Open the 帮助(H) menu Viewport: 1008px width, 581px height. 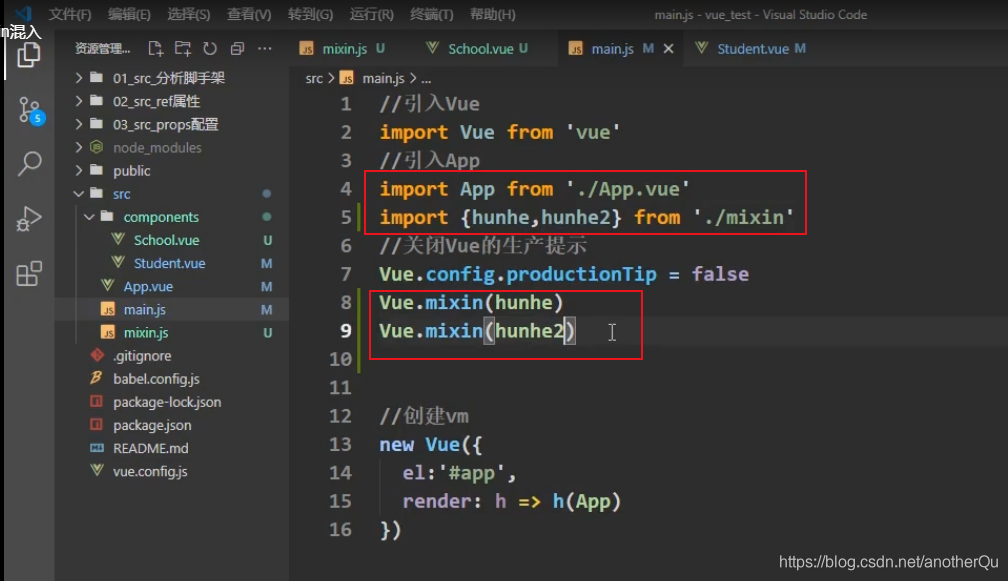click(492, 14)
